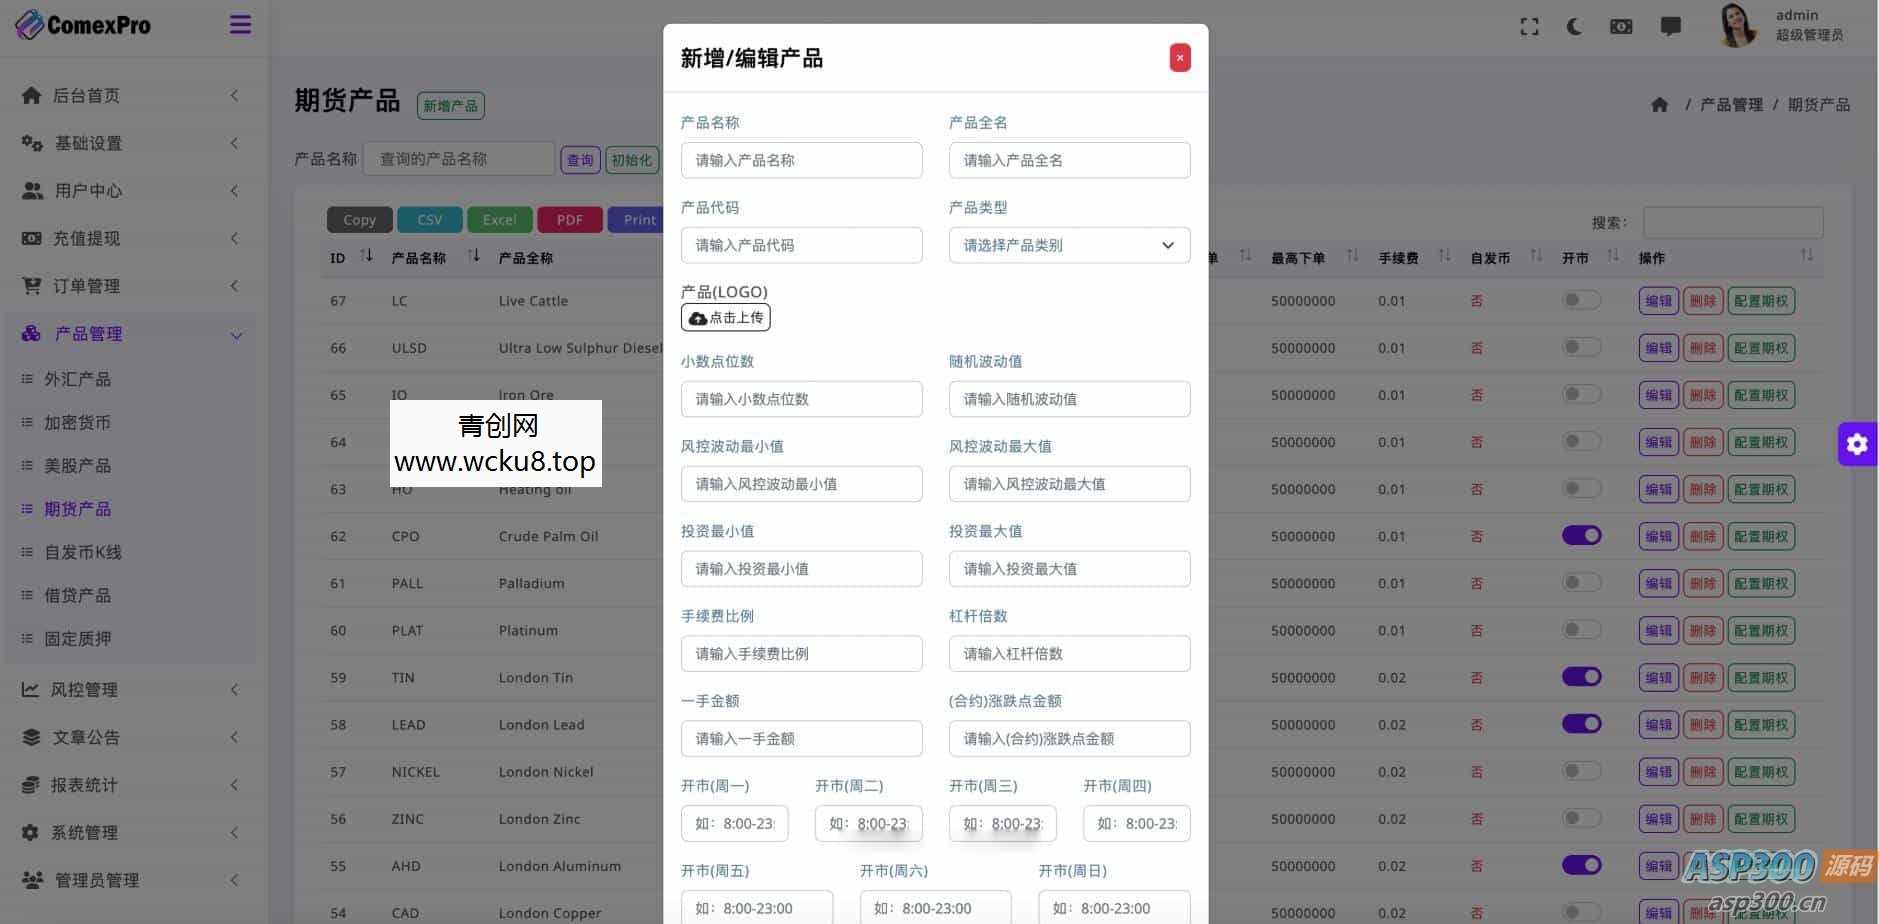The width and height of the screenshot is (1879, 924).
Task: Enable dark mode via the moon icon
Action: coord(1574,26)
